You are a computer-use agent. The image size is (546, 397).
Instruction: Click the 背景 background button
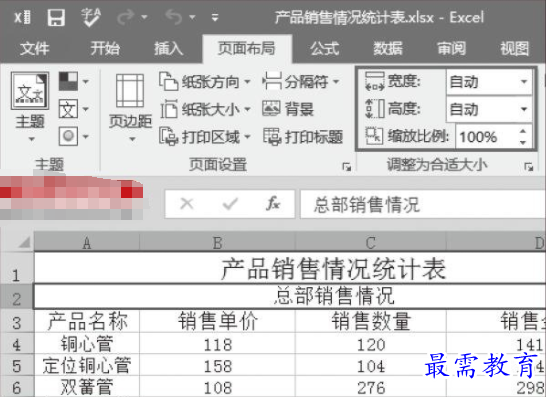(288, 109)
